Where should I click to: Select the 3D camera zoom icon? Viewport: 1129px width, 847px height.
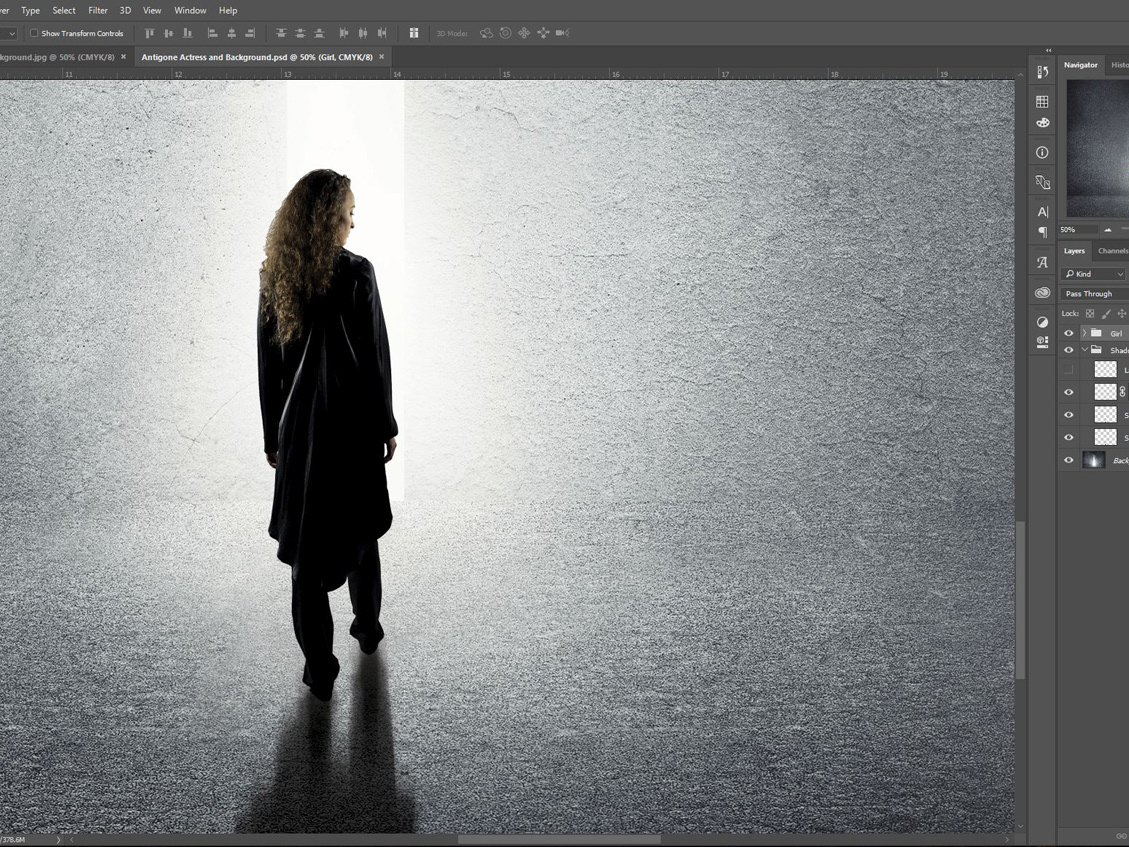pos(562,33)
